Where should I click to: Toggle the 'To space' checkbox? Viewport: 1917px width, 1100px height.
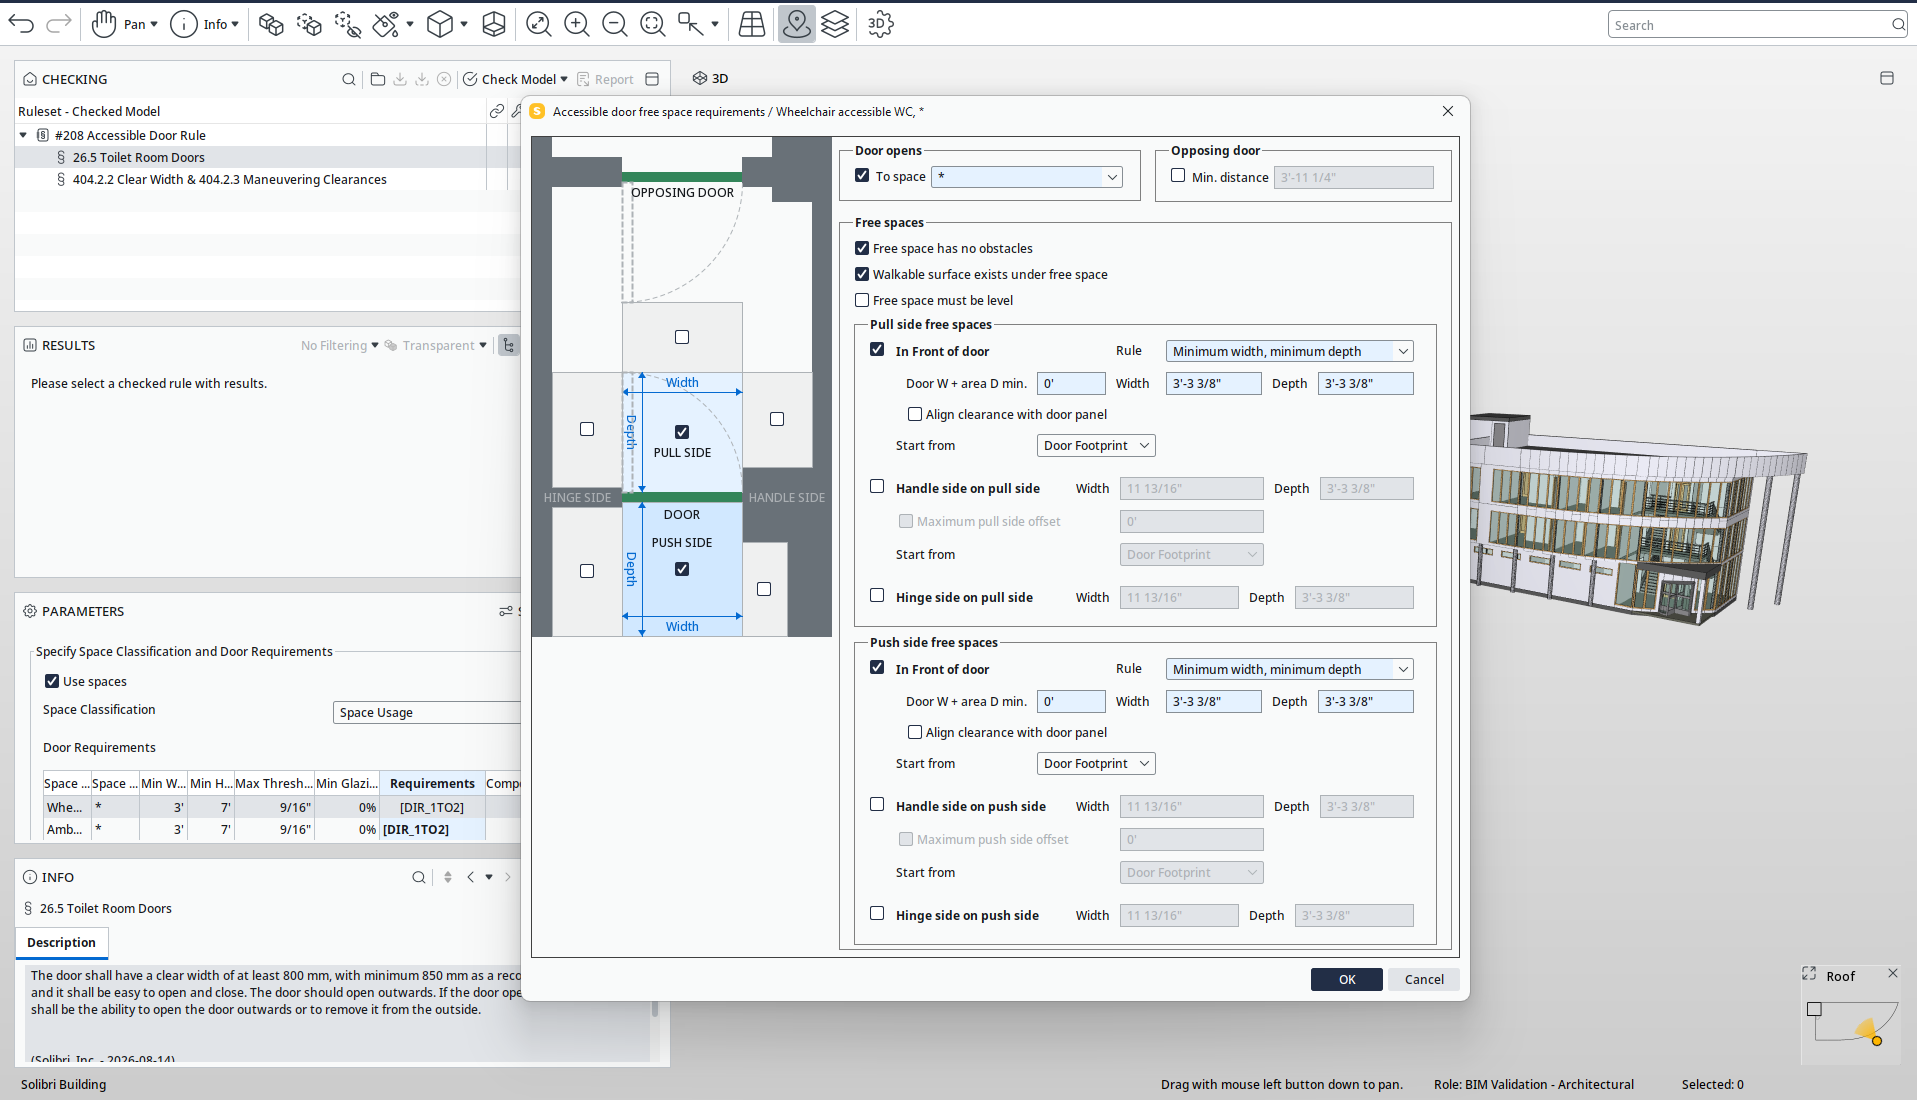click(x=862, y=175)
